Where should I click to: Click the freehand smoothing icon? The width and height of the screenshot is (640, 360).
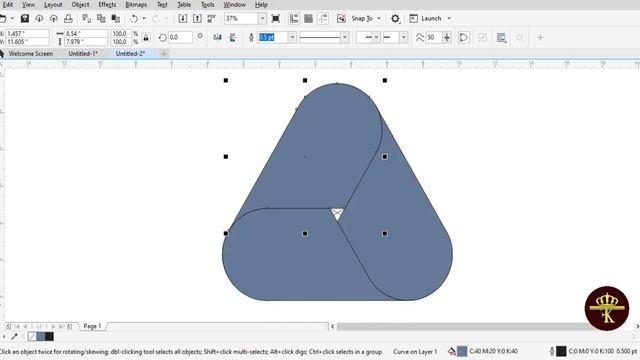pos(419,38)
